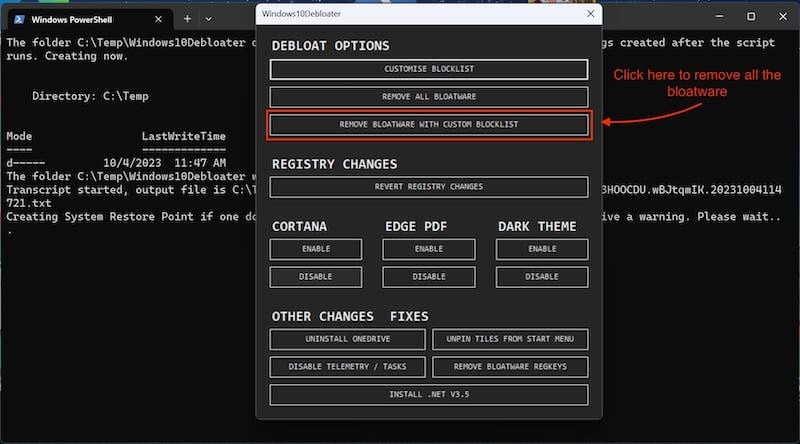
Task: Enable Dark Theme
Action: 542,250
